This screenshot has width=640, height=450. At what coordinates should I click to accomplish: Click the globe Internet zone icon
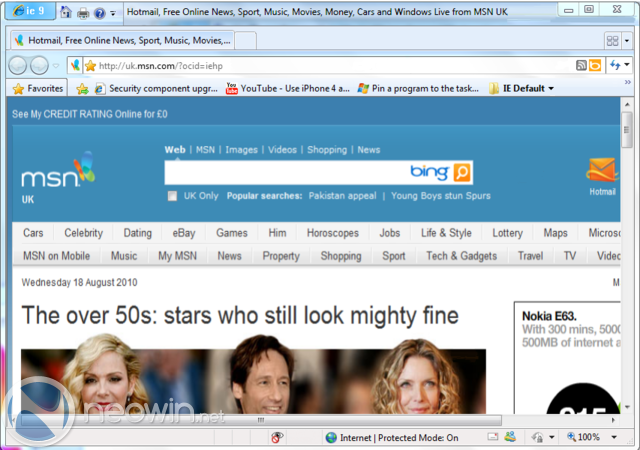[331, 438]
